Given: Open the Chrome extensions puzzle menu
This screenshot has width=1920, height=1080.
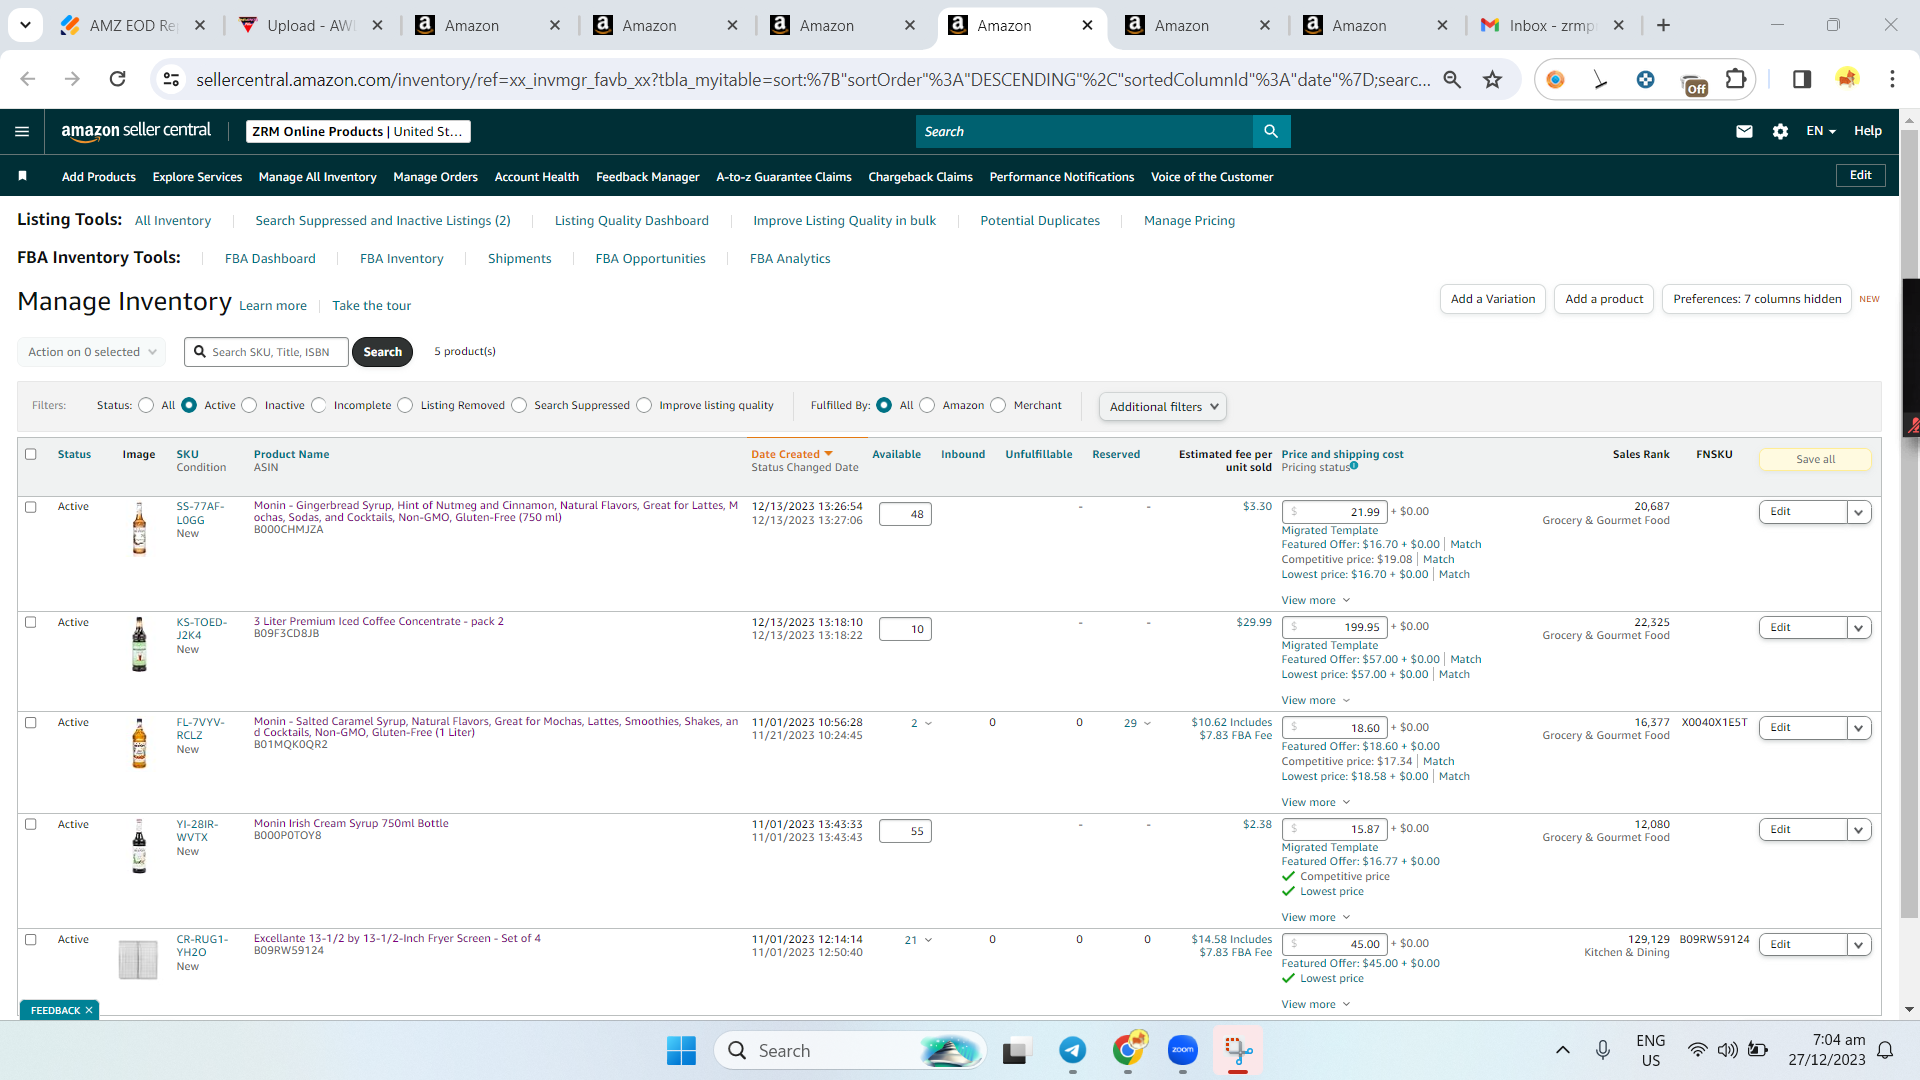Looking at the screenshot, I should coord(1736,79).
